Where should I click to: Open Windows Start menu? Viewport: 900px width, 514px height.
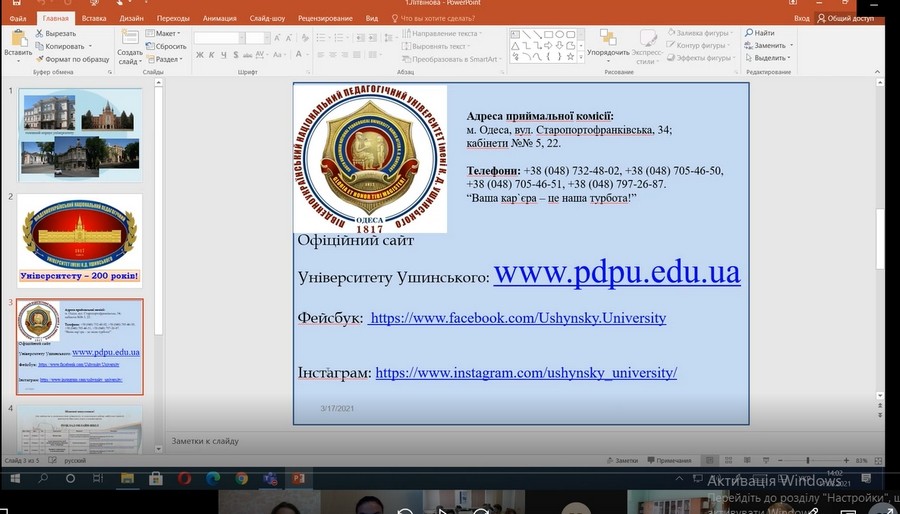point(15,478)
